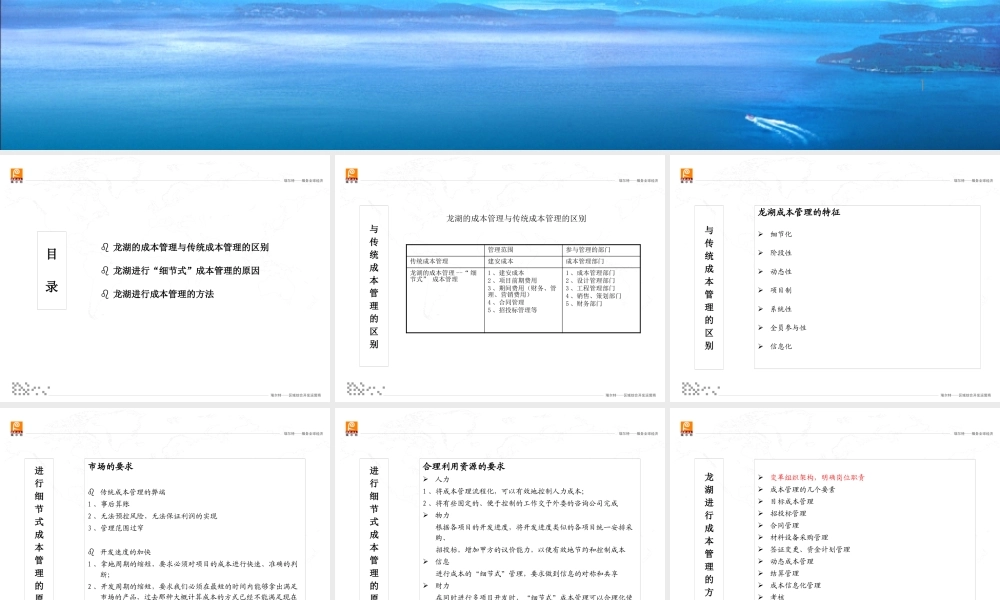Click the orange logo above the 变革组织架构 list
Viewport: 1000px width, 600px height.
coord(687,428)
